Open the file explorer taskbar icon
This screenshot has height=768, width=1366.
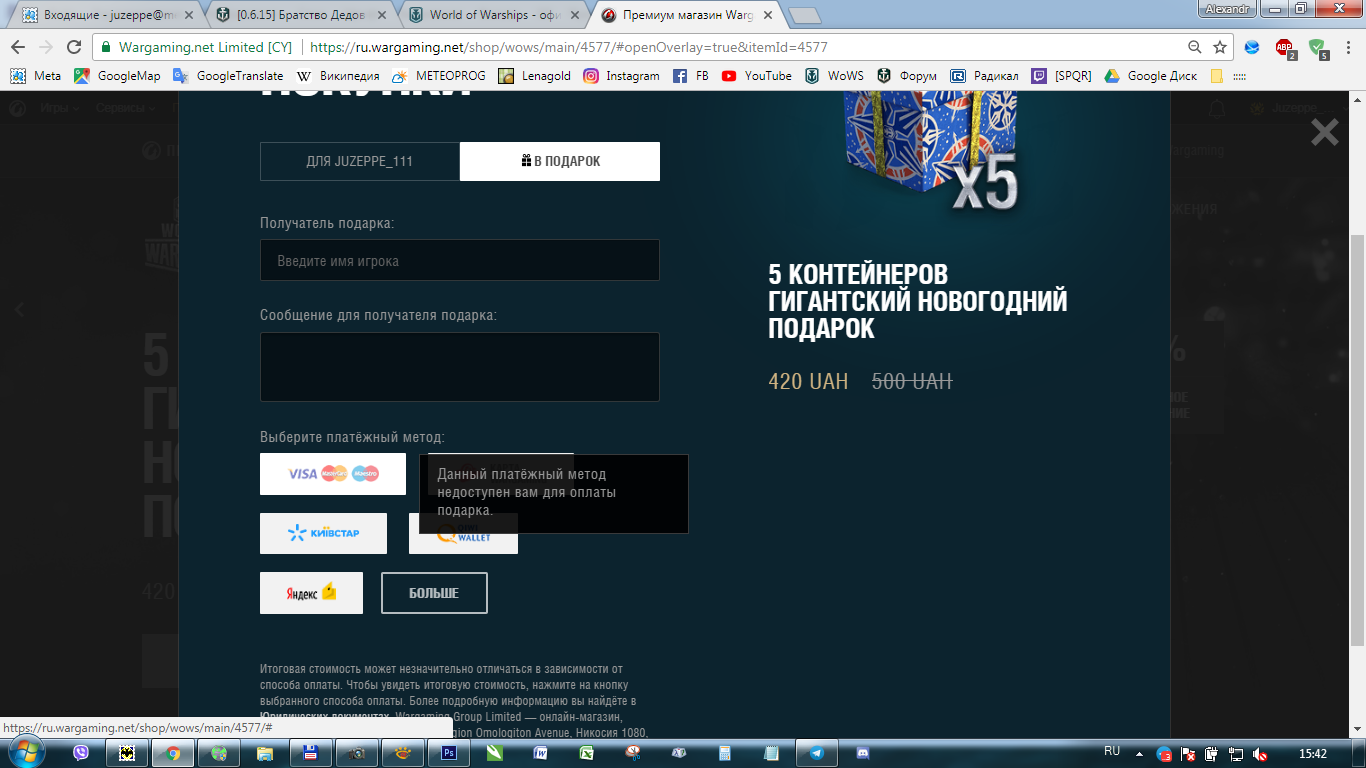click(265, 753)
